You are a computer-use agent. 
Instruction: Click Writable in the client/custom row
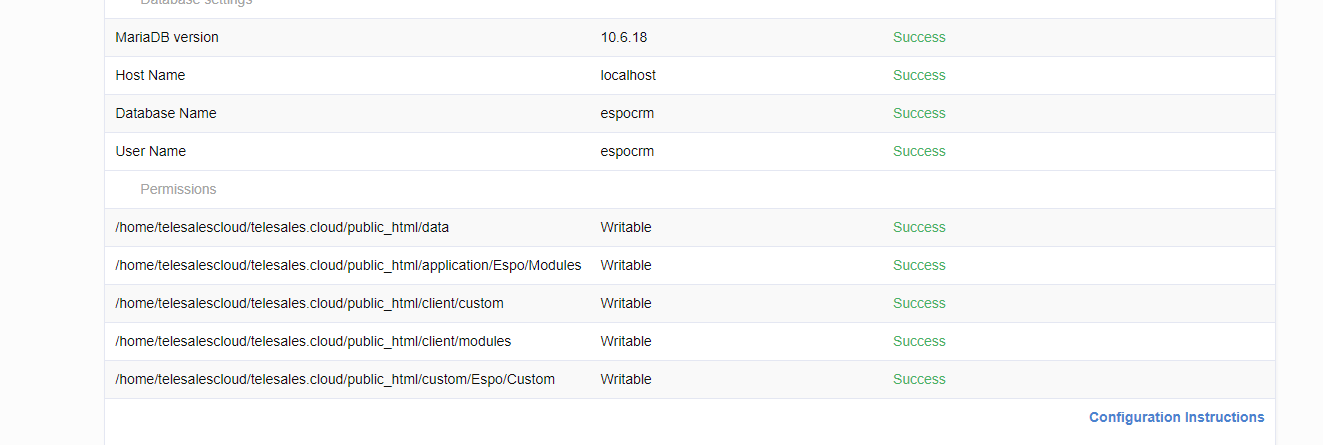[x=626, y=303]
